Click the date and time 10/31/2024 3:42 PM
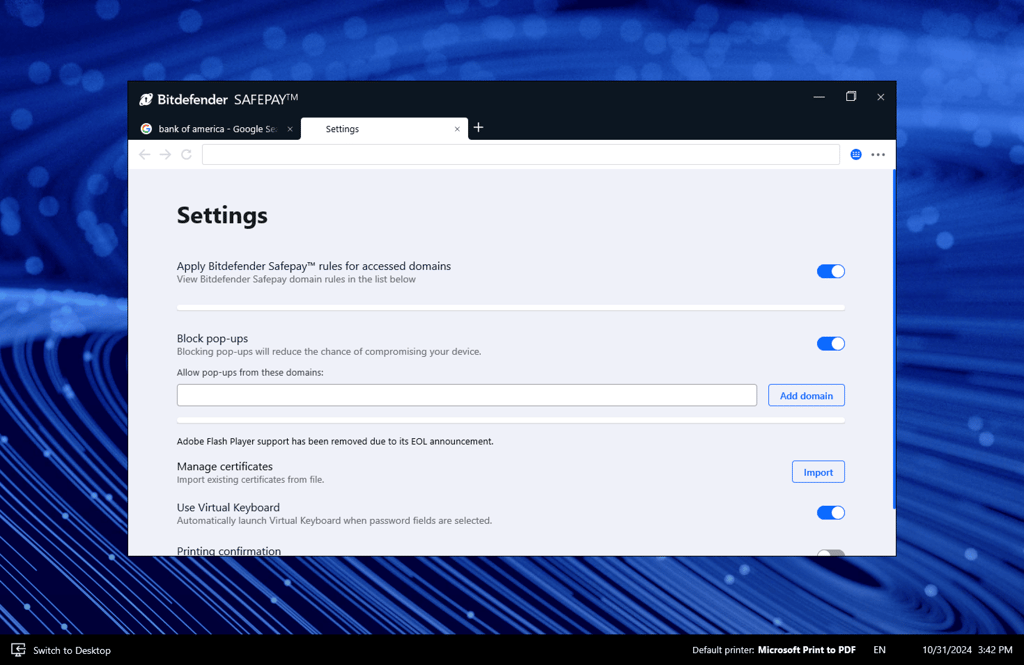Screen dimensions: 1024x665 (x=967, y=650)
